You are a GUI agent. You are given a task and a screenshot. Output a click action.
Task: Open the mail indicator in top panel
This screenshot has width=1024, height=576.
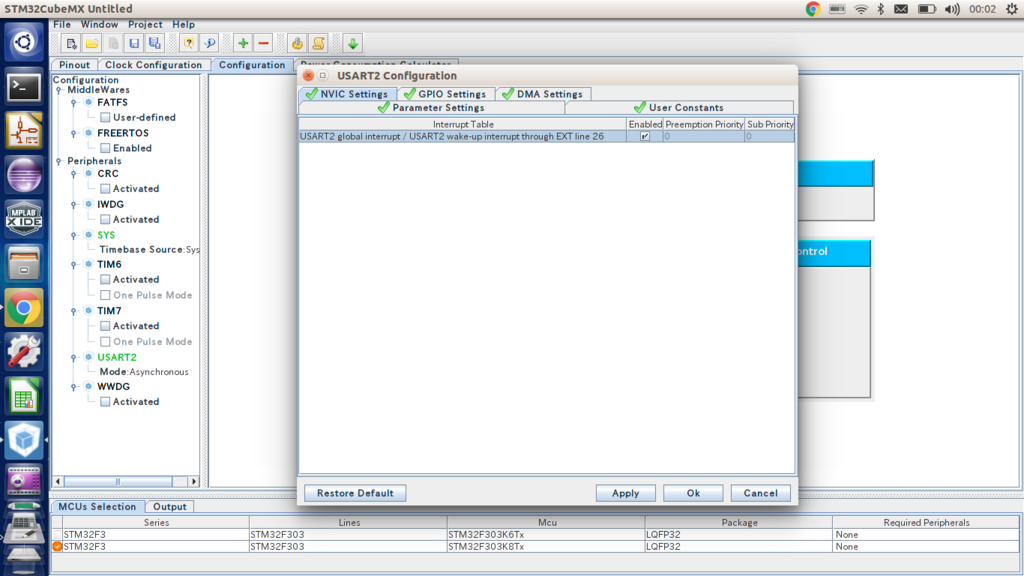coord(901,9)
